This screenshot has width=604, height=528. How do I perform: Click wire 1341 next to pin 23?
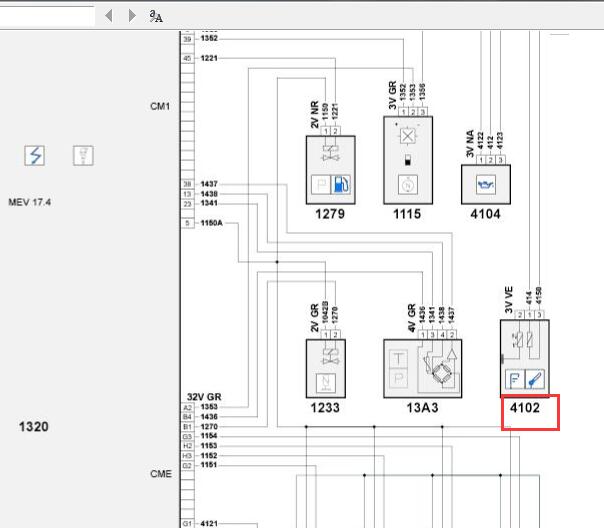(209, 203)
